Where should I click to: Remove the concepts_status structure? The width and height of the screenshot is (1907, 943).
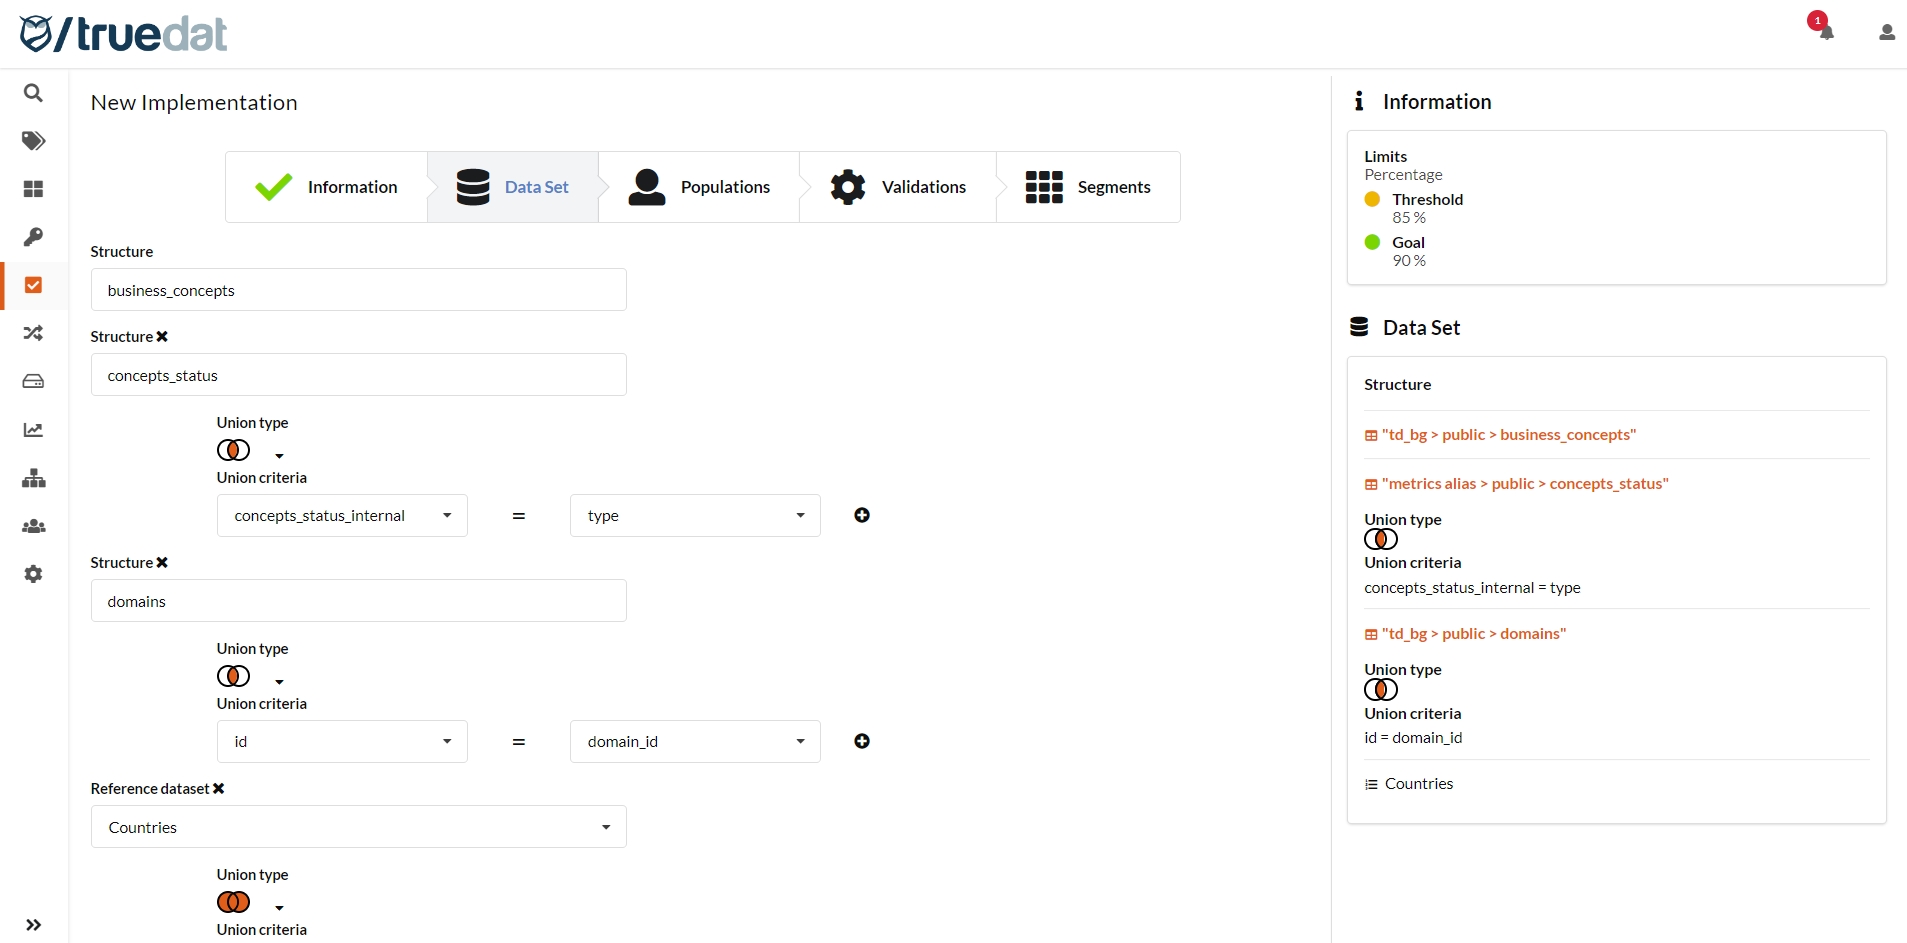[x=162, y=337]
